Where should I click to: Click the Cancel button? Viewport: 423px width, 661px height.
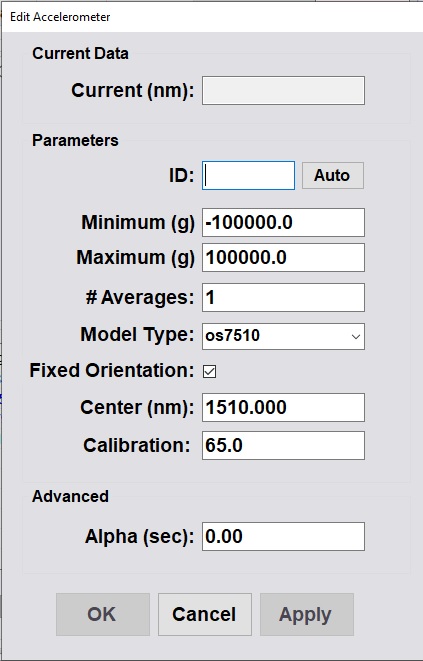pos(205,614)
